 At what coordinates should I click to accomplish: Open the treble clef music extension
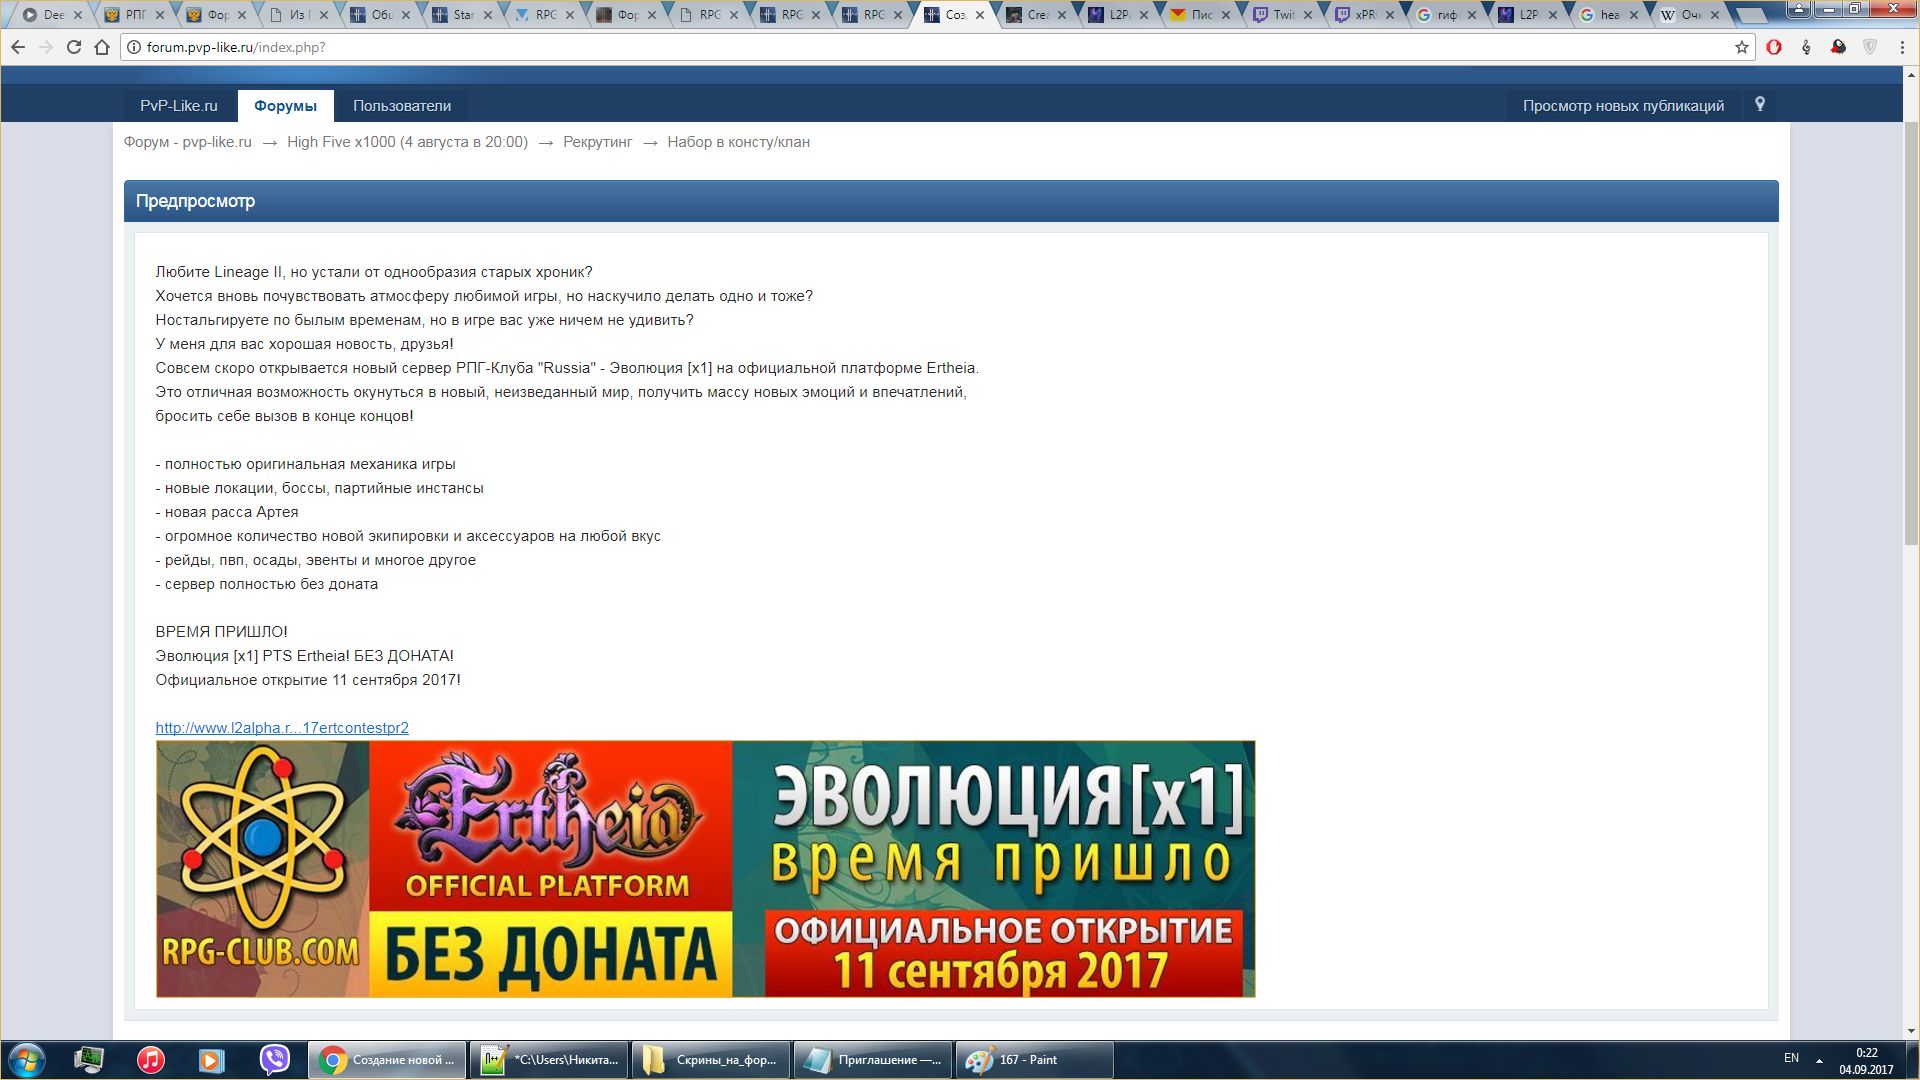coord(1806,47)
